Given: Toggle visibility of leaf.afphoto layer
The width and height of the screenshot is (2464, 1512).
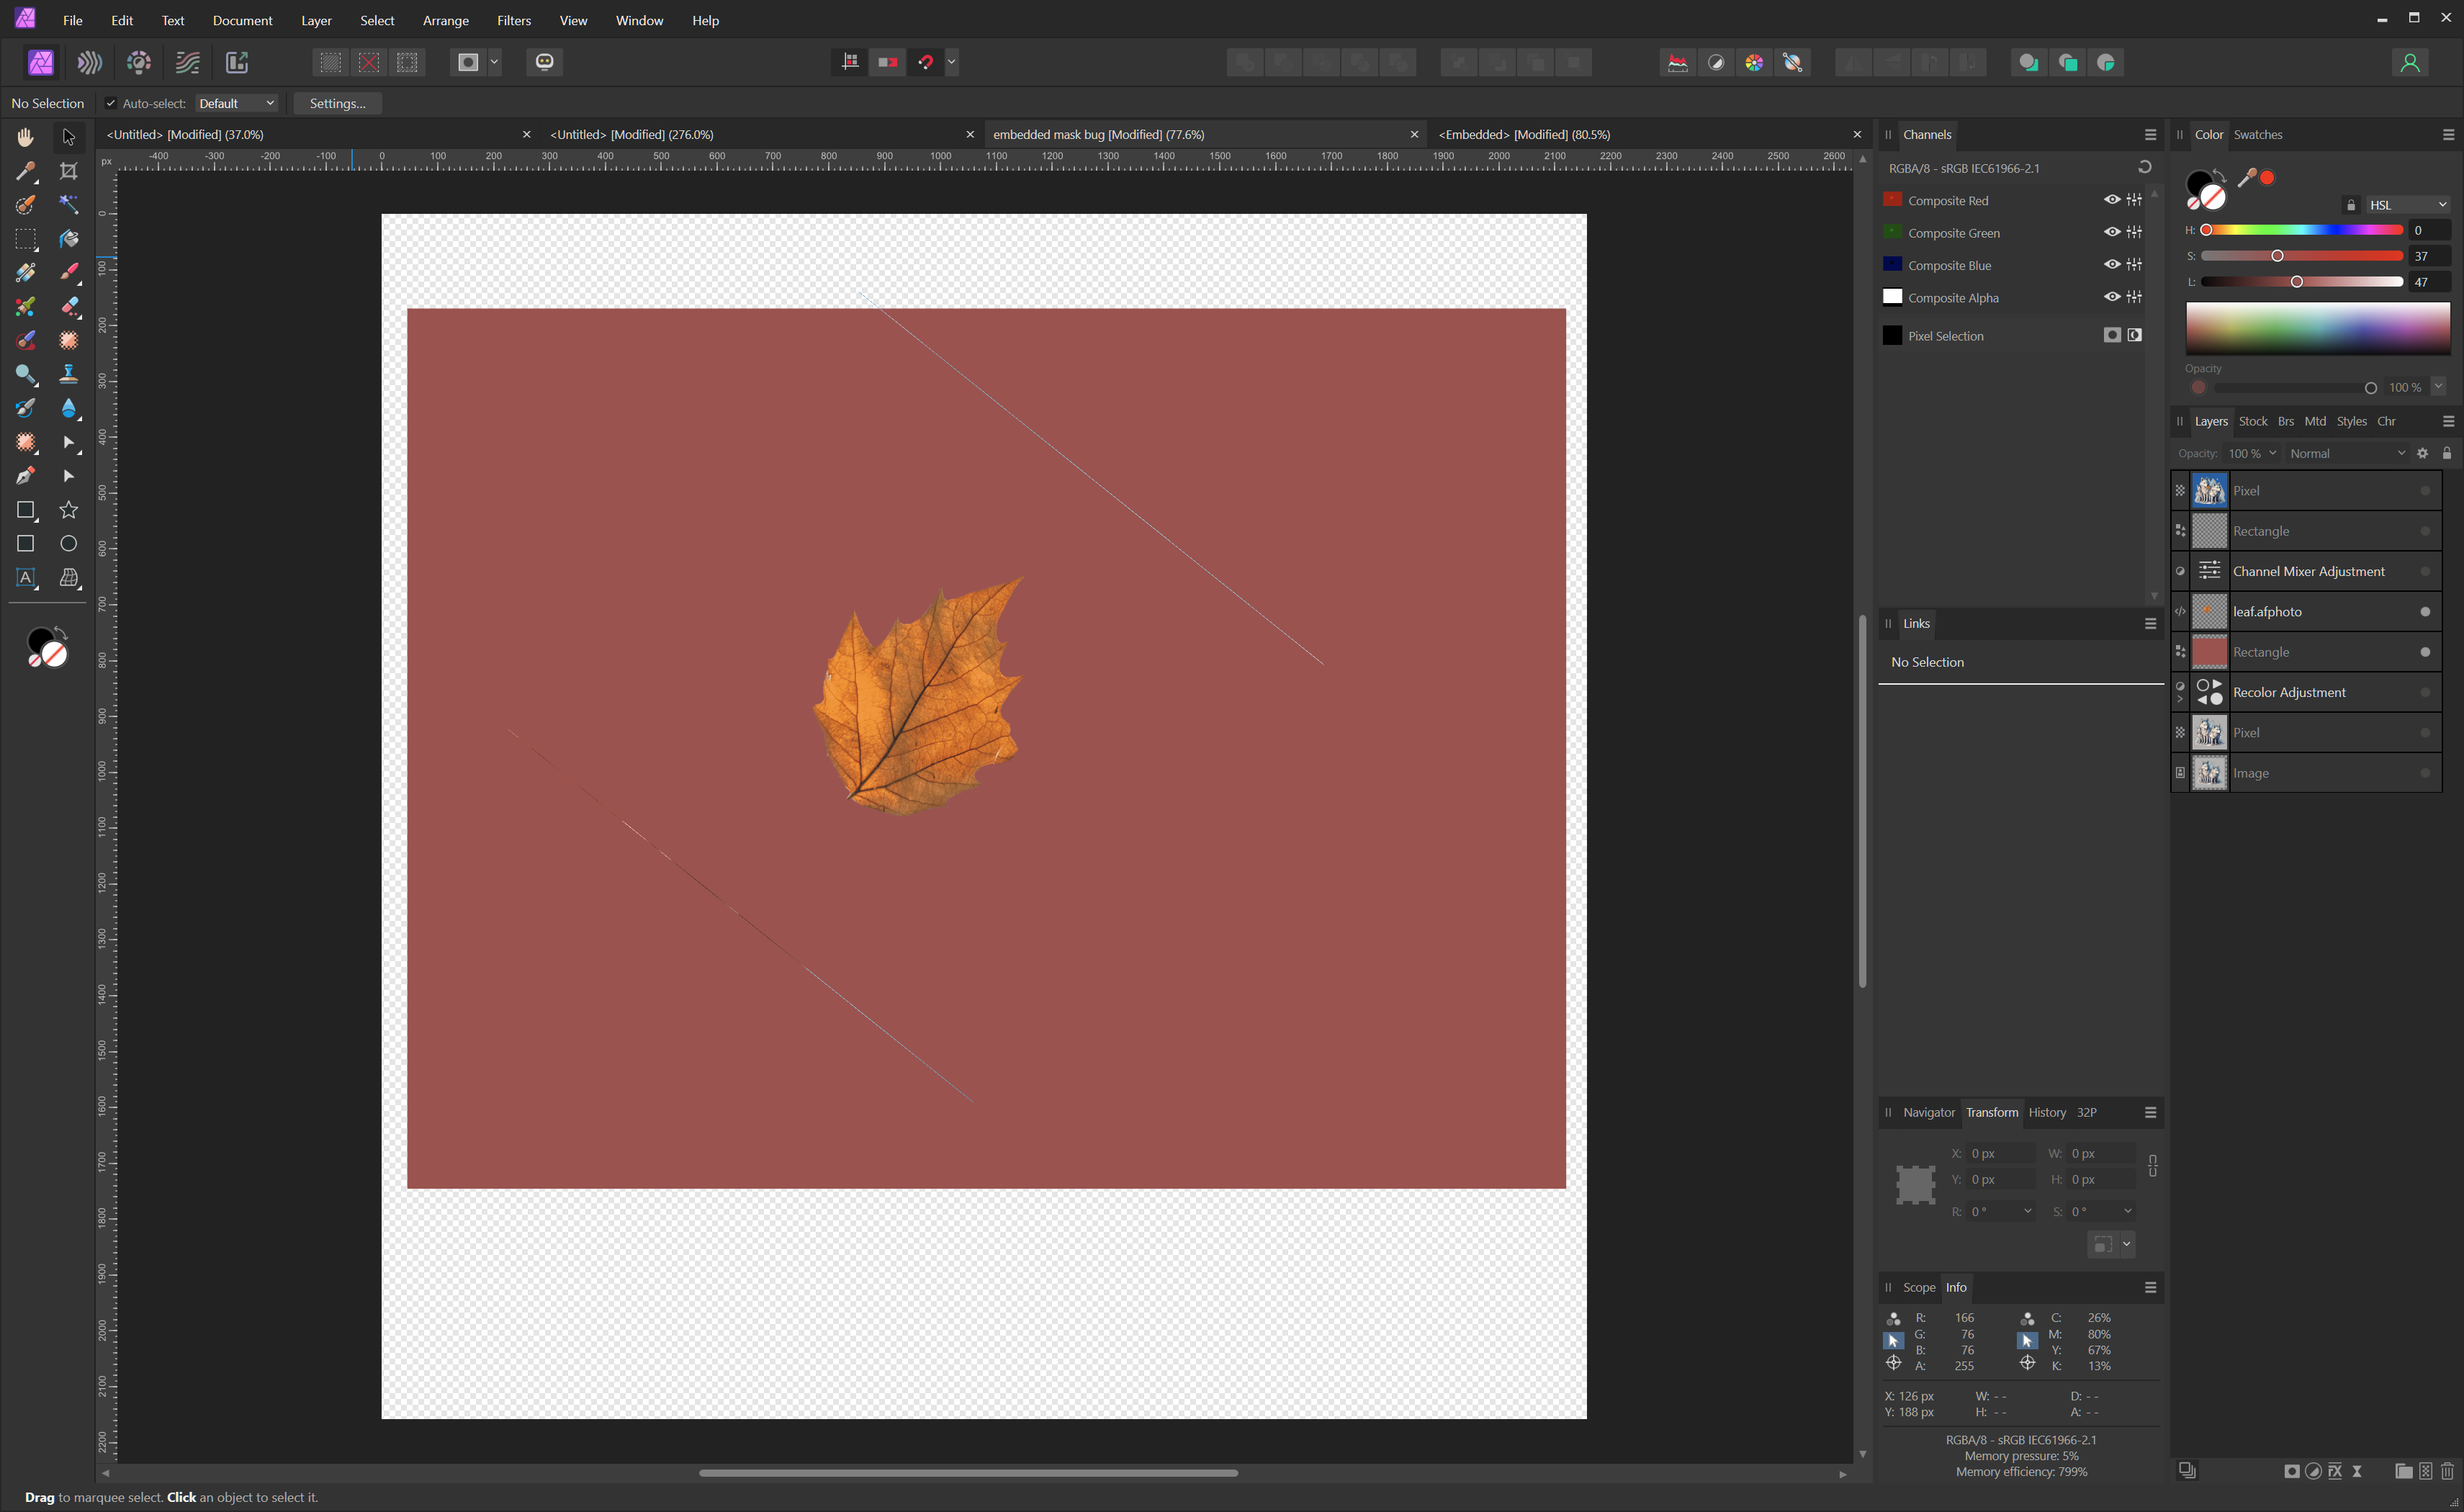Looking at the screenshot, I should 2424,612.
